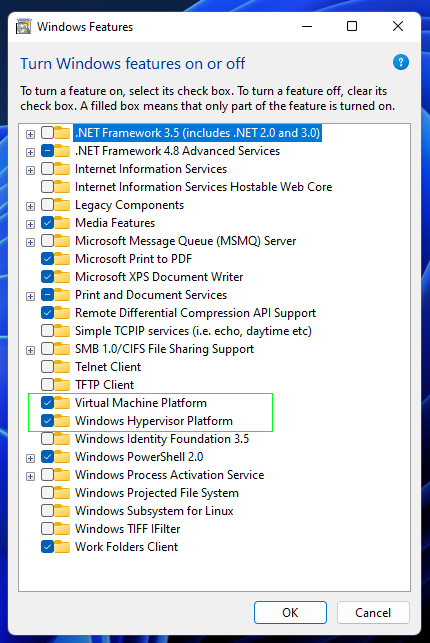The width and height of the screenshot is (430, 643).
Task: Expand the Internet Information Services node
Action: (30, 170)
